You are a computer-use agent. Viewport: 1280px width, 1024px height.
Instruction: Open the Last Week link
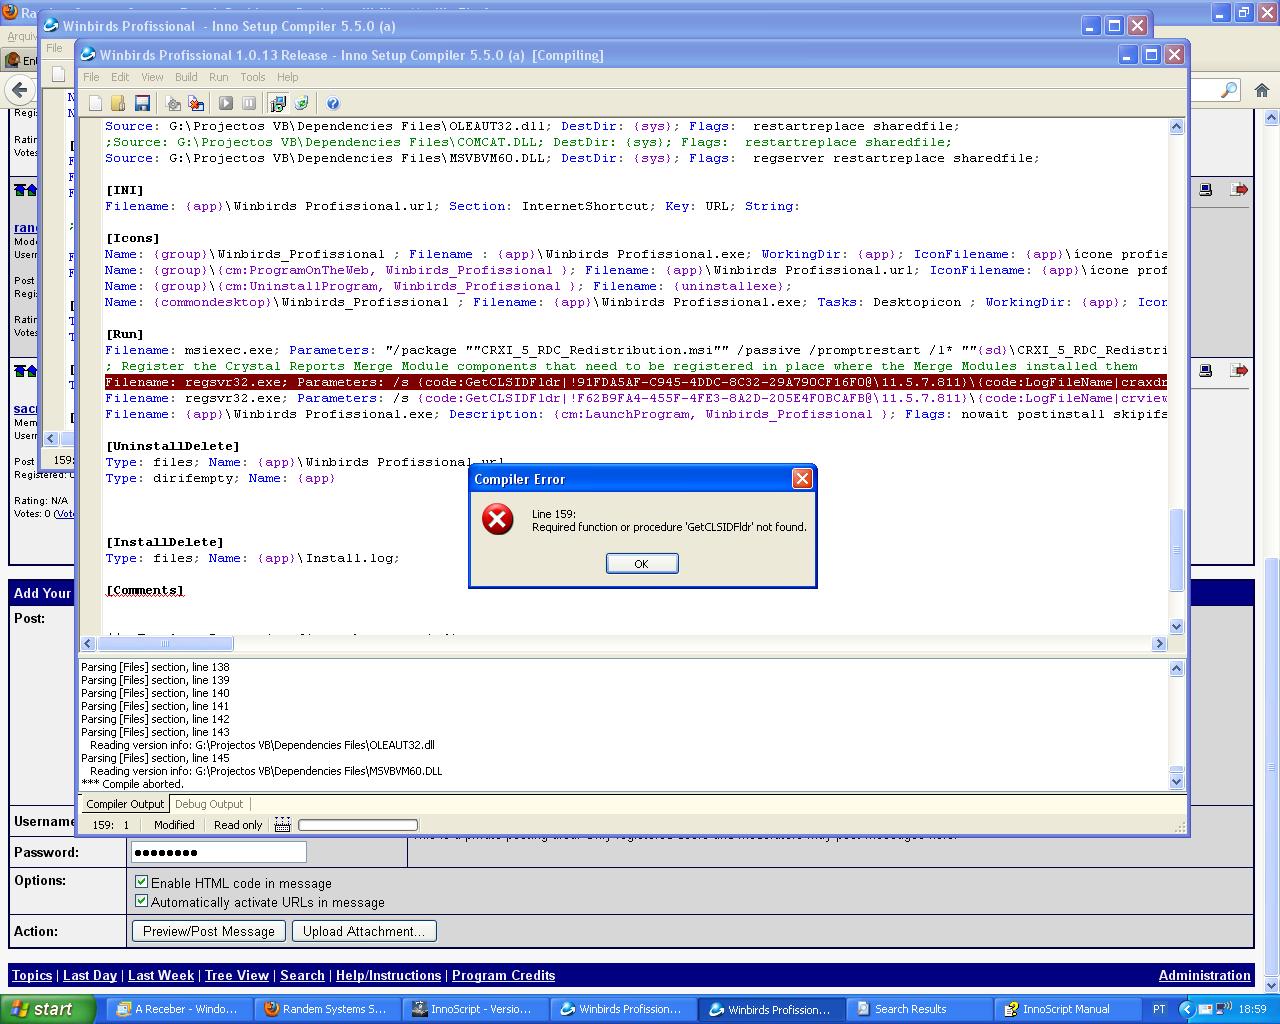(x=161, y=975)
